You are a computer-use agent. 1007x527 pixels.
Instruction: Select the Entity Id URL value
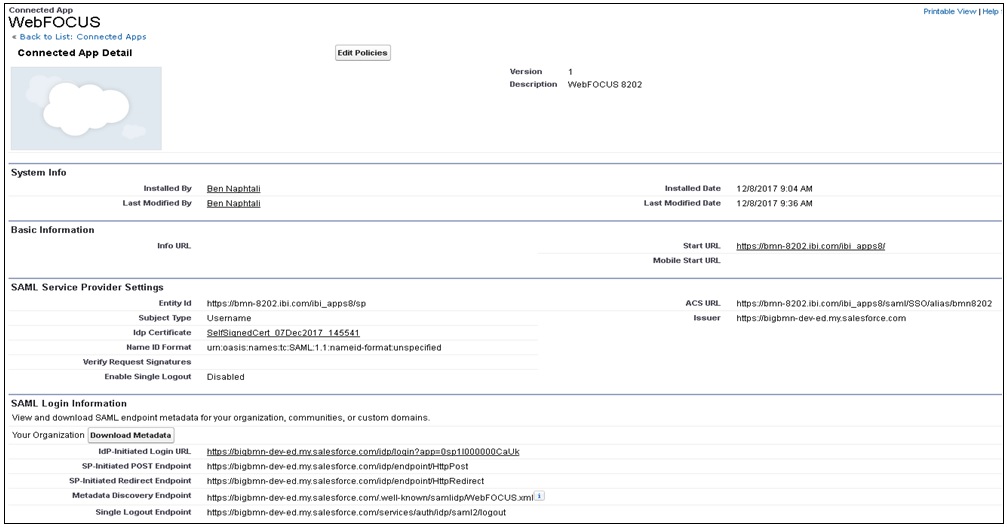click(x=286, y=304)
